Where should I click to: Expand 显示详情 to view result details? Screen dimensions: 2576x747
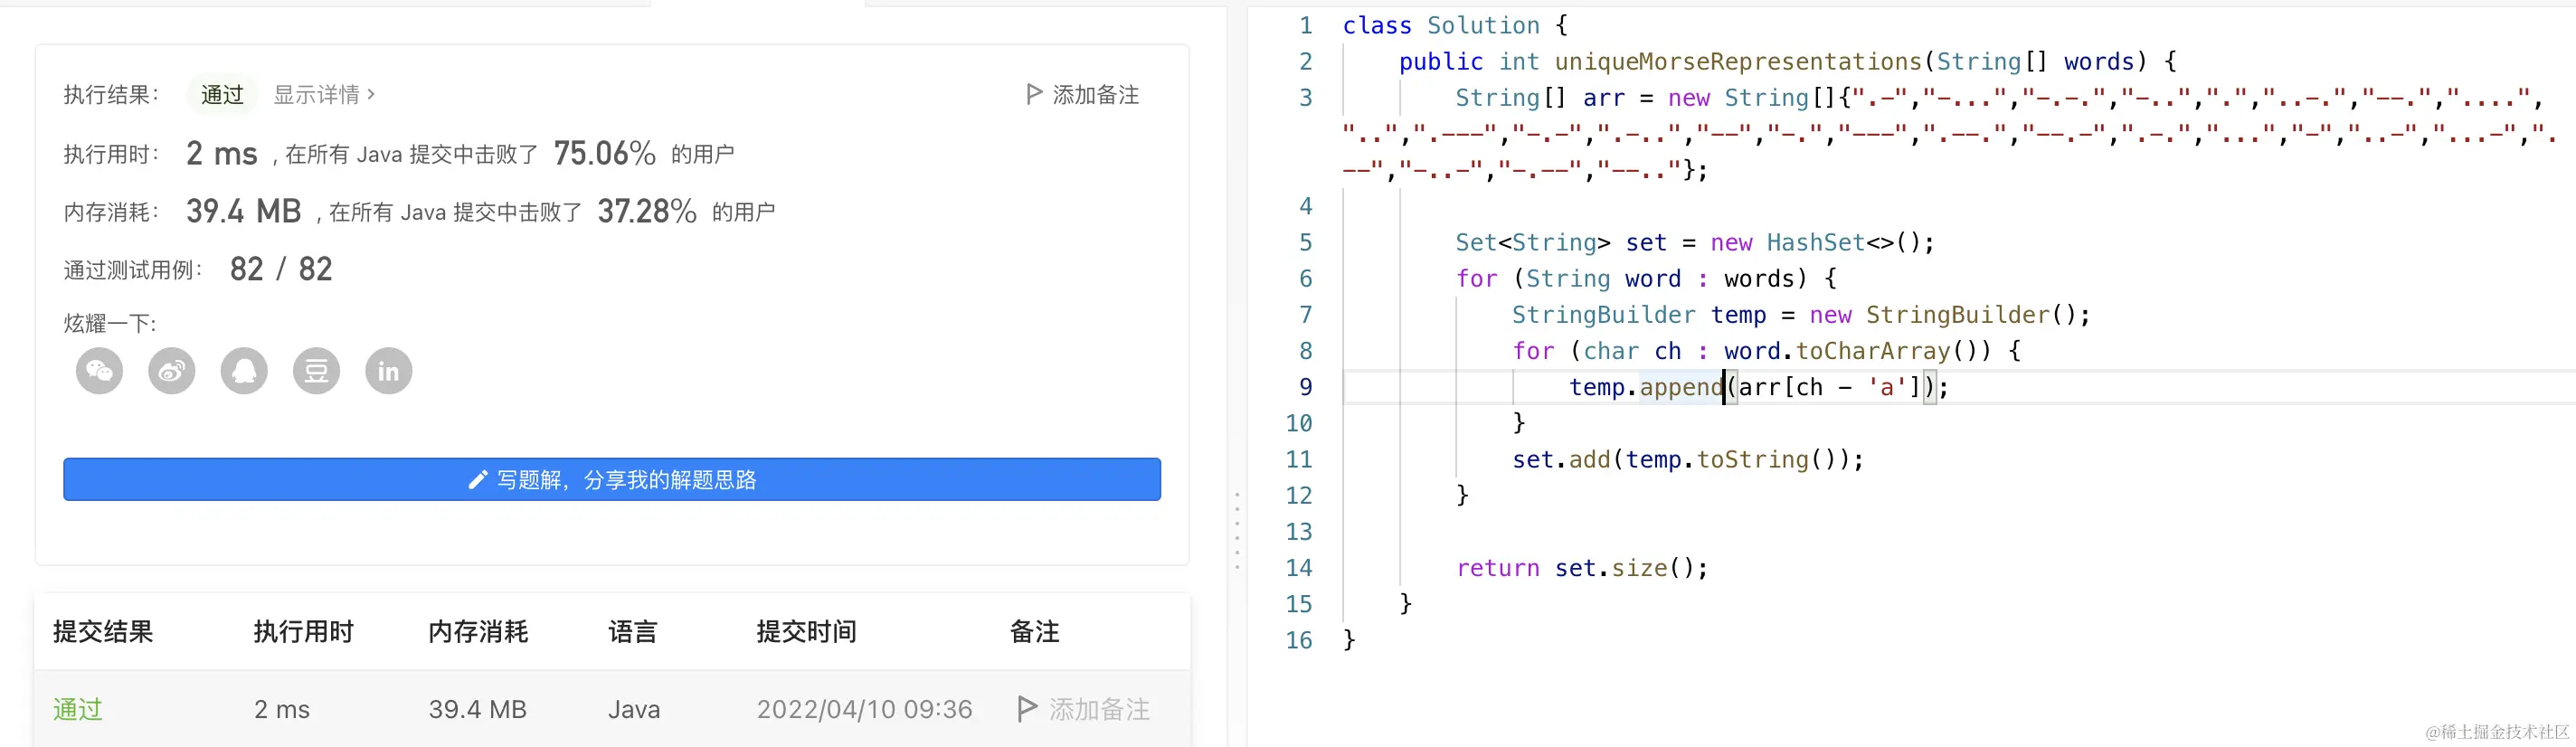point(324,94)
